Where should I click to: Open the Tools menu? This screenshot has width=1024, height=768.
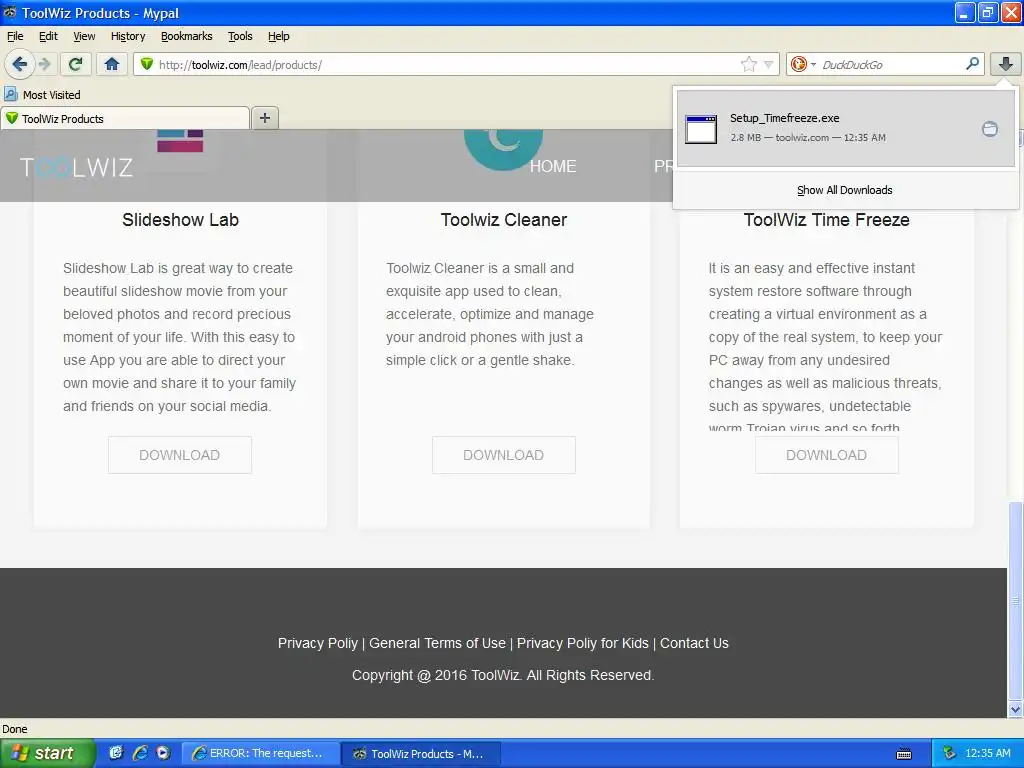240,36
